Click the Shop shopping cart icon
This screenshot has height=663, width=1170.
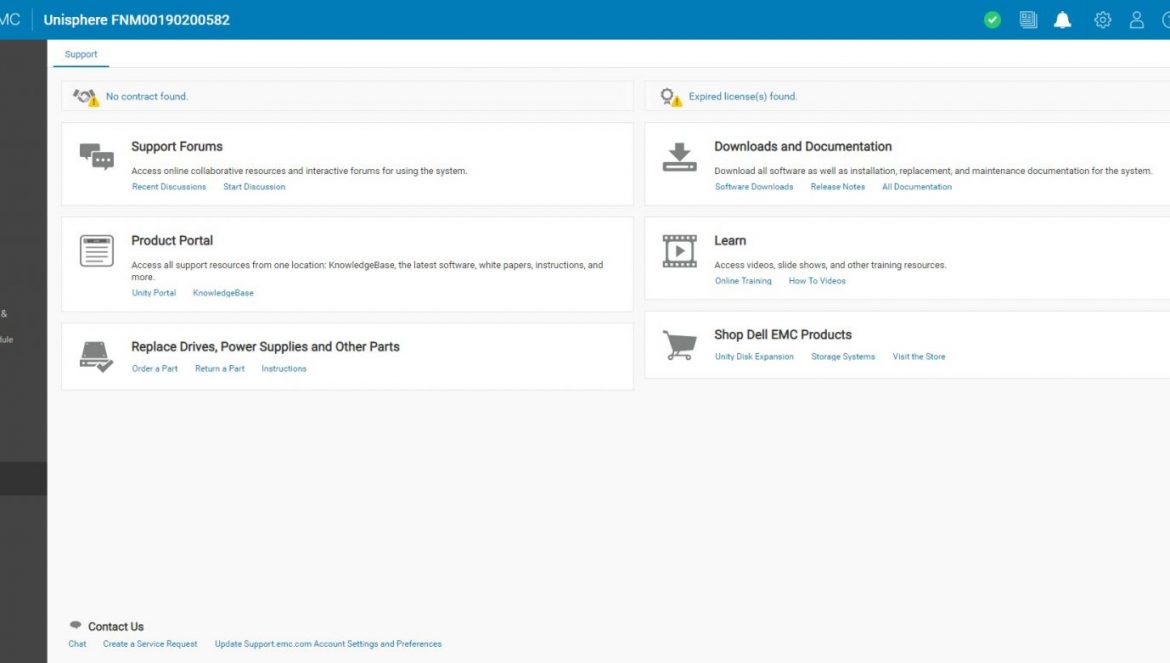point(679,346)
